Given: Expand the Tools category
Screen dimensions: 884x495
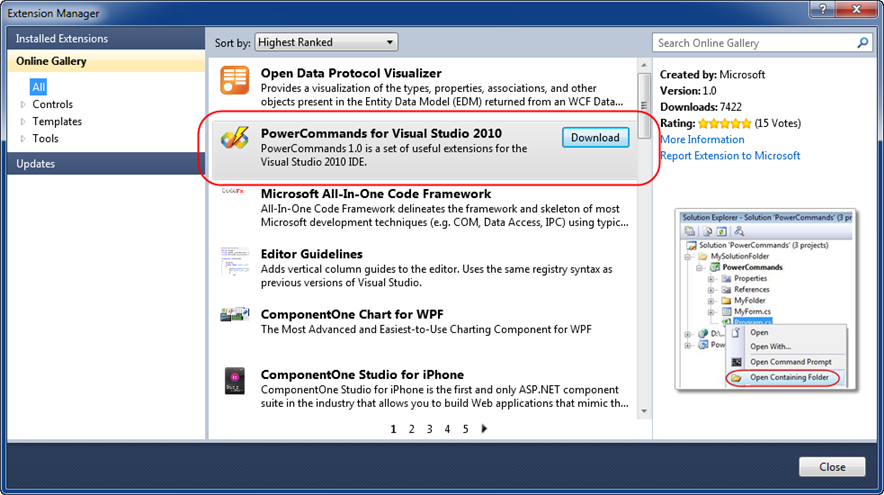Looking at the screenshot, I should point(23,138).
